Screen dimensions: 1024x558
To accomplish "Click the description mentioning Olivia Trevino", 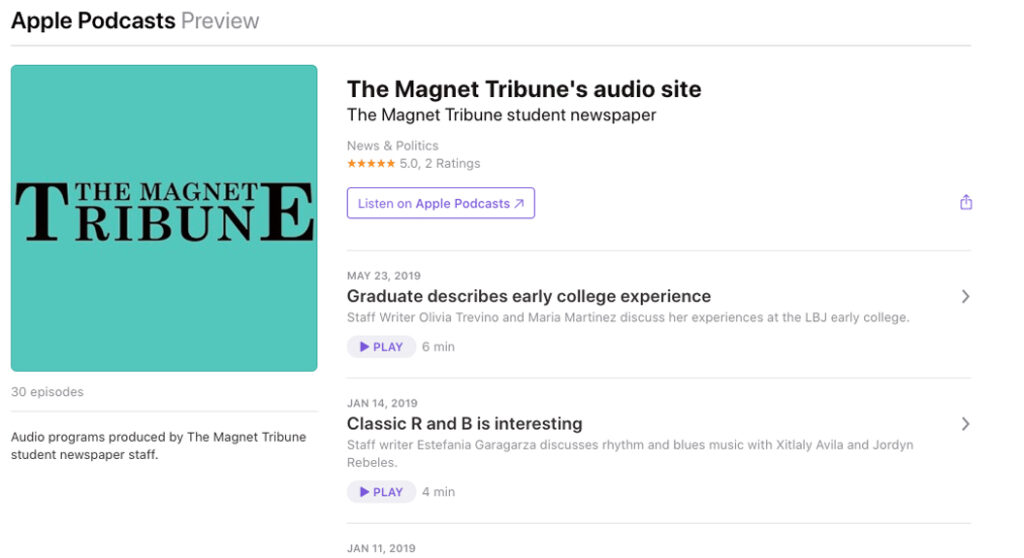I will (x=627, y=318).
